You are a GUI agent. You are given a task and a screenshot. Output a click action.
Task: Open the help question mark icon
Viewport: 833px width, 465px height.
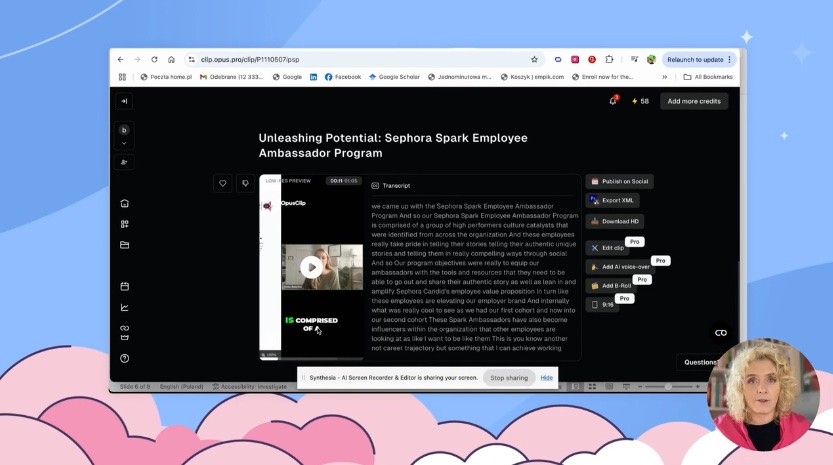coord(124,358)
